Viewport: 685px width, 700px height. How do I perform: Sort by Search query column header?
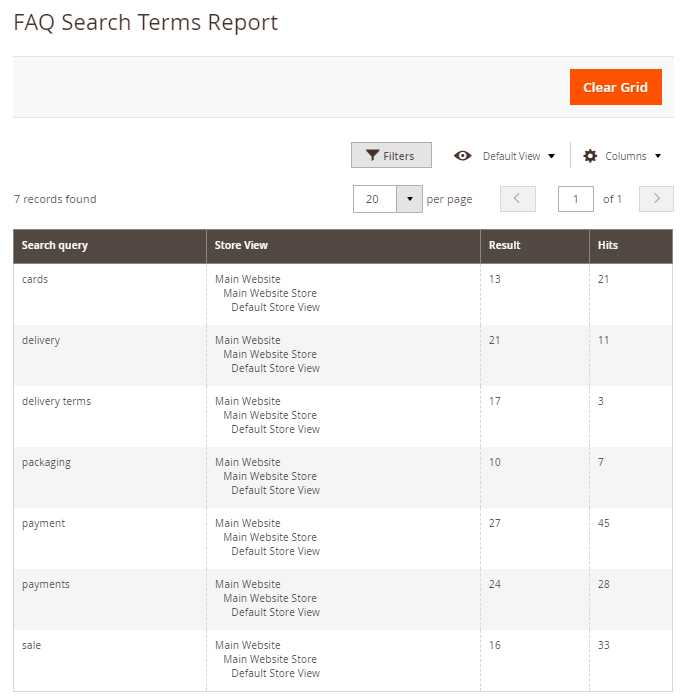pos(110,246)
